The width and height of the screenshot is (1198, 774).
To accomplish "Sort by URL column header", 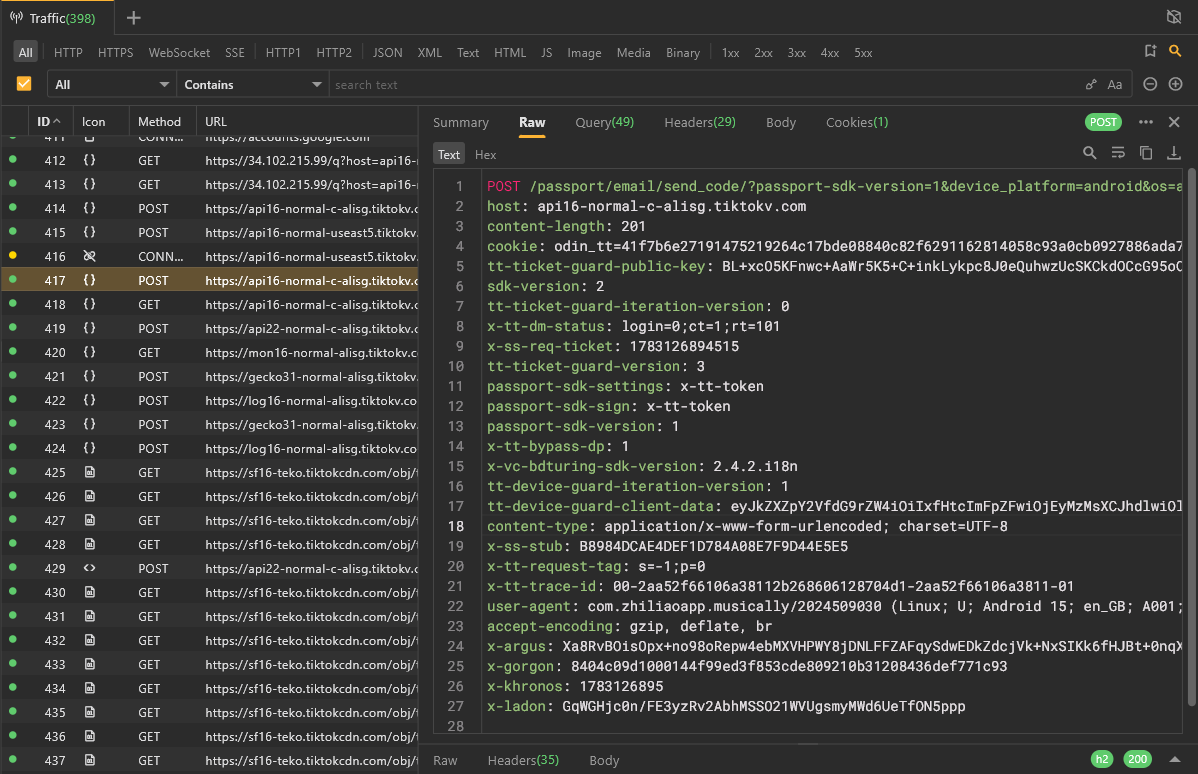I will pyautogui.click(x=216, y=121).
